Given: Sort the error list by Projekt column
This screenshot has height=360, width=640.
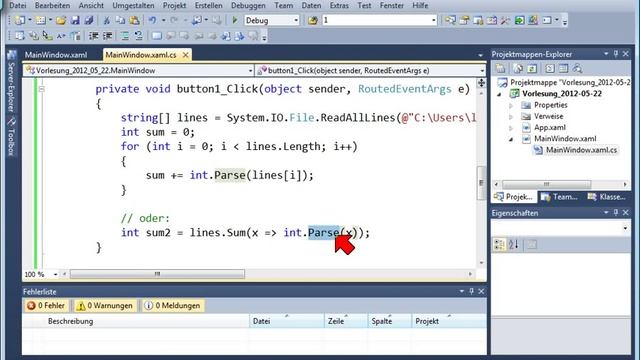Looking at the screenshot, I should tap(449, 321).
